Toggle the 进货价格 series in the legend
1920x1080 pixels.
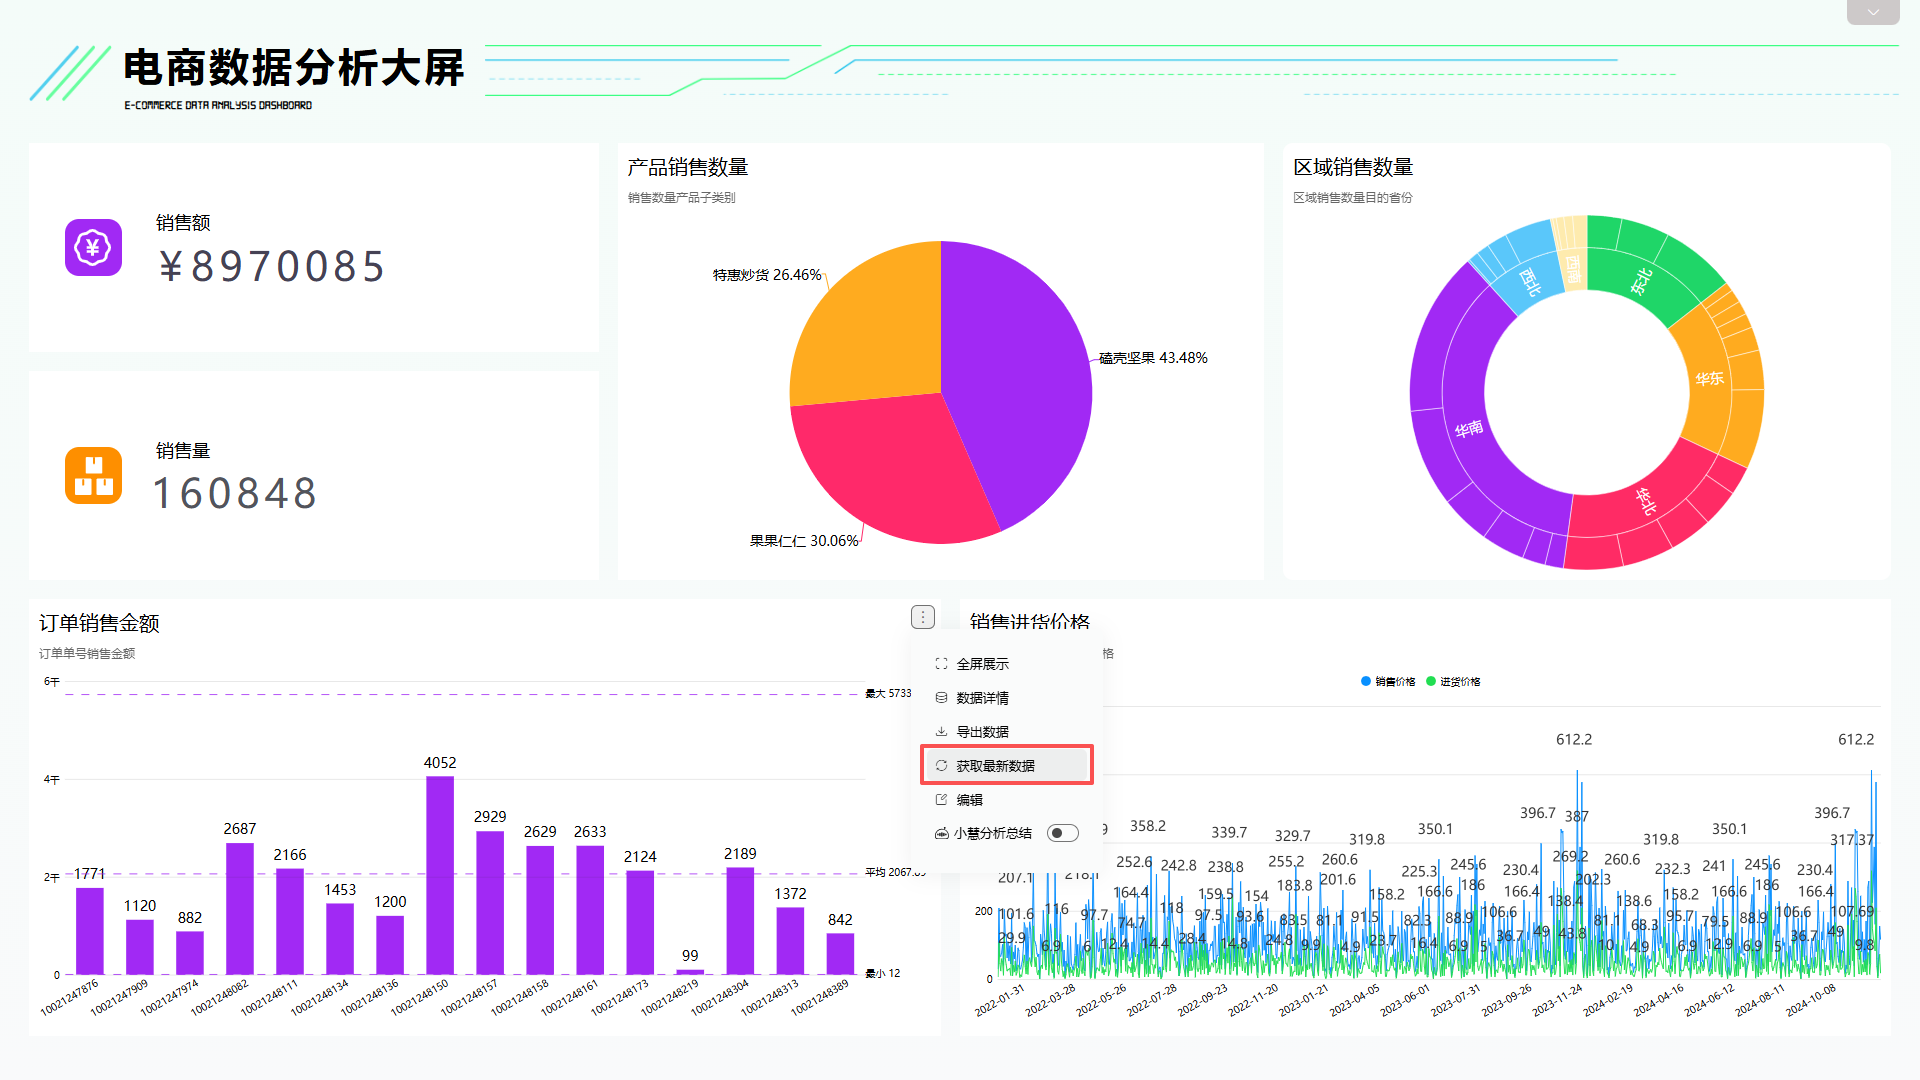point(1455,681)
